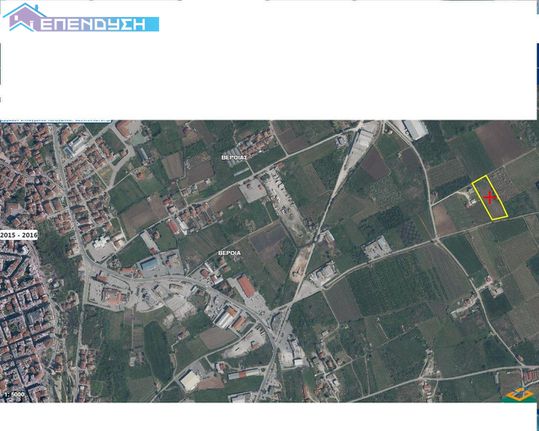539x431 pixels.
Task: Click the red-roofed warehouse in the map center
Action: (x=246, y=286)
